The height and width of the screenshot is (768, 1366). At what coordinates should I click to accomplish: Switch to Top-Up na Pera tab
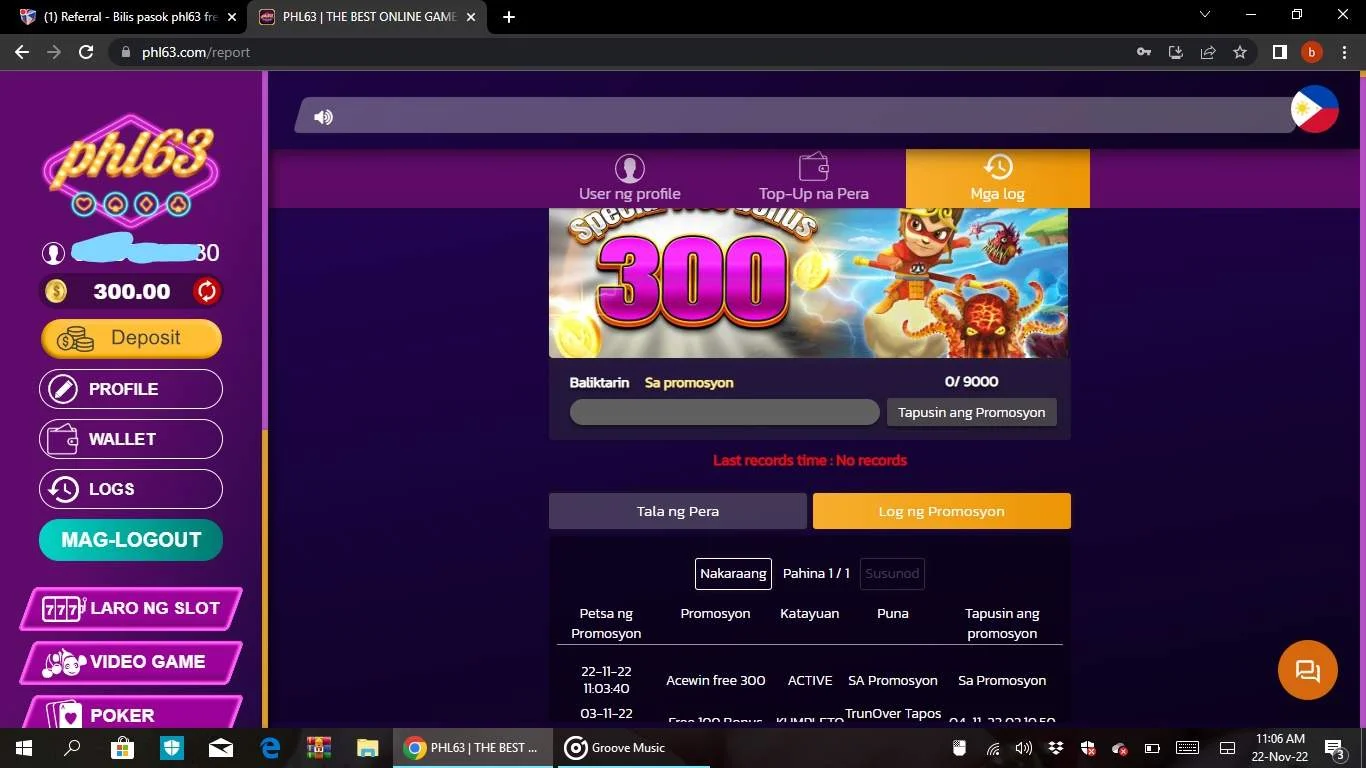point(814,179)
